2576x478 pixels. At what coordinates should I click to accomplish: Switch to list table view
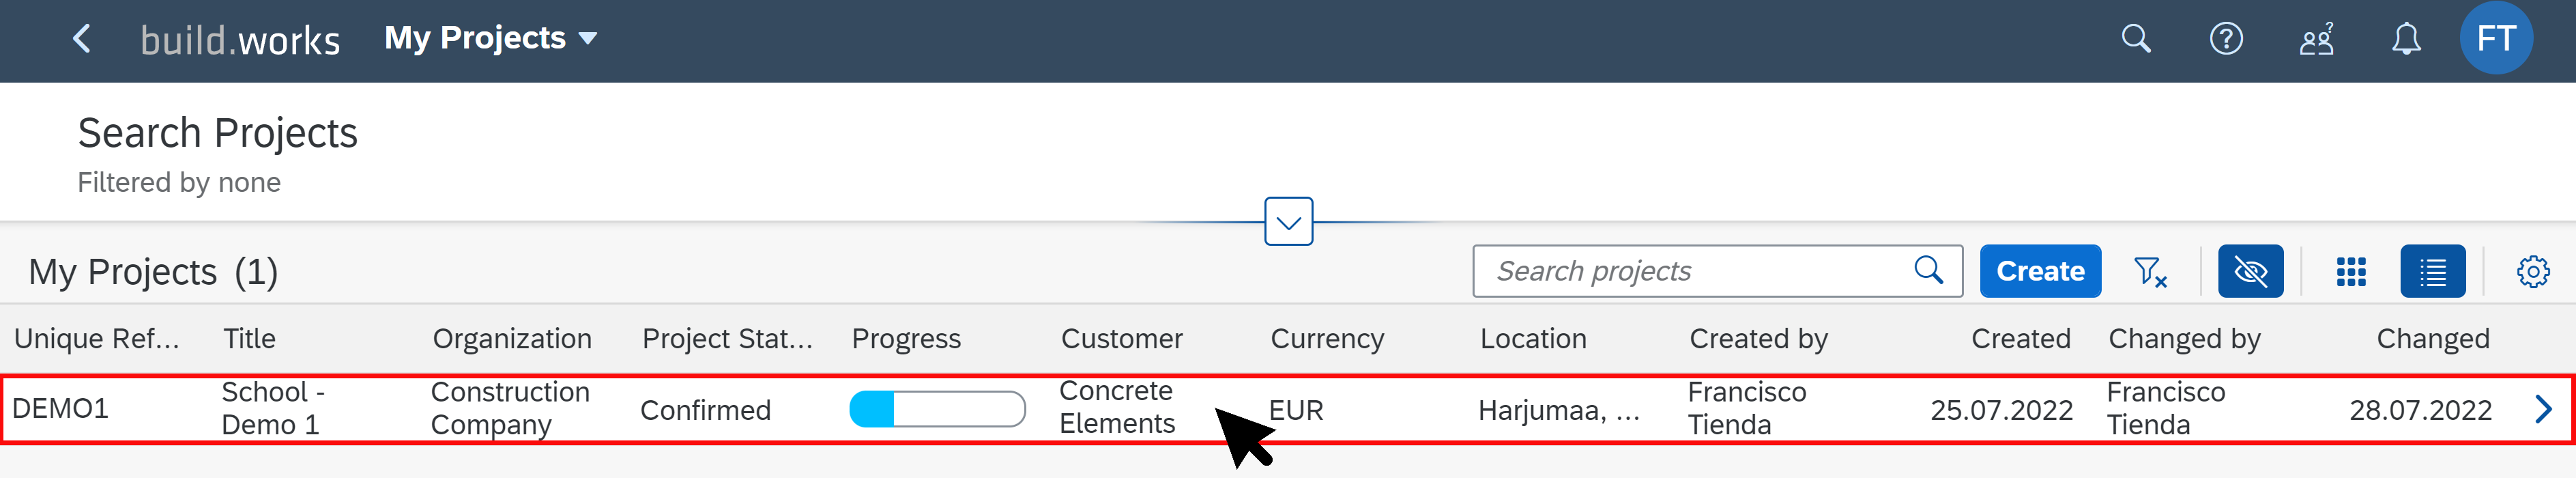pos(2433,271)
